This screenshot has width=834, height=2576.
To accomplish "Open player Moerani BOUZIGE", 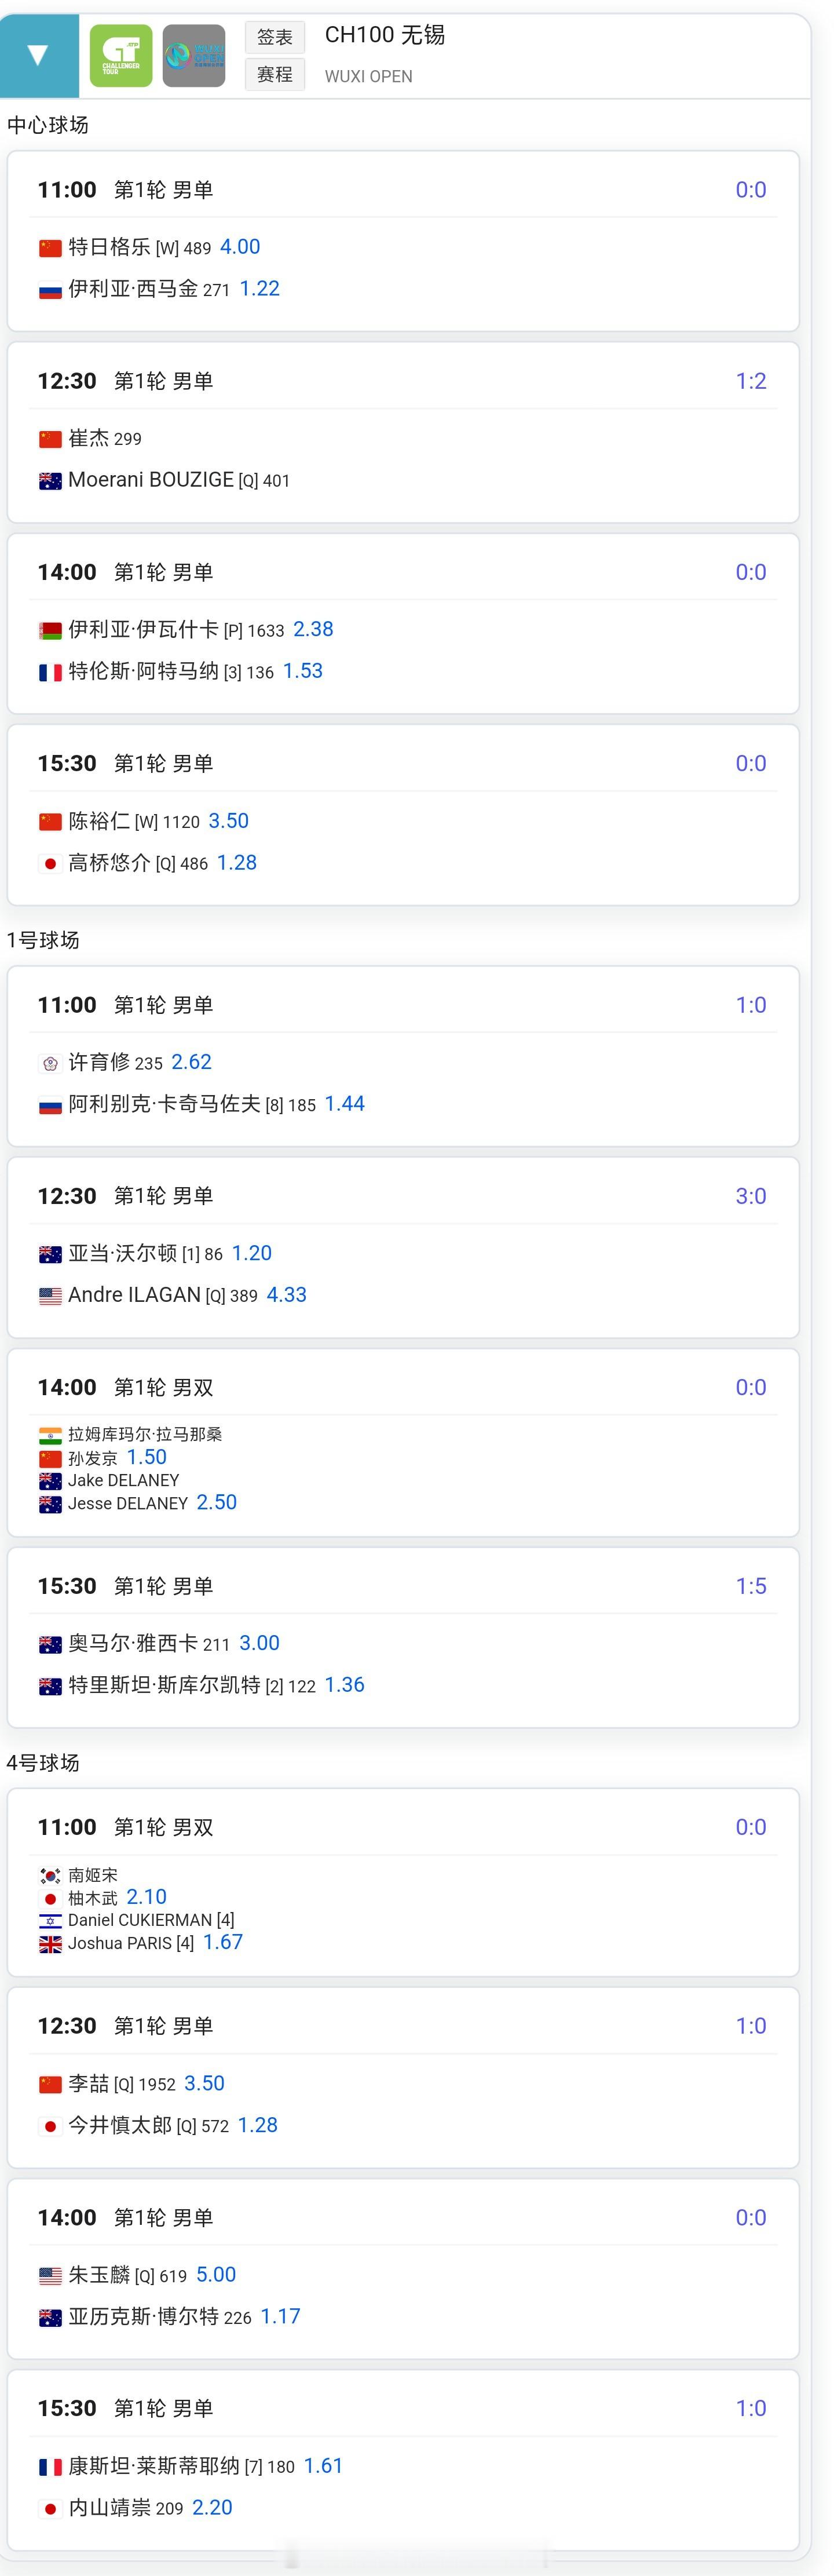I will pyautogui.click(x=151, y=480).
